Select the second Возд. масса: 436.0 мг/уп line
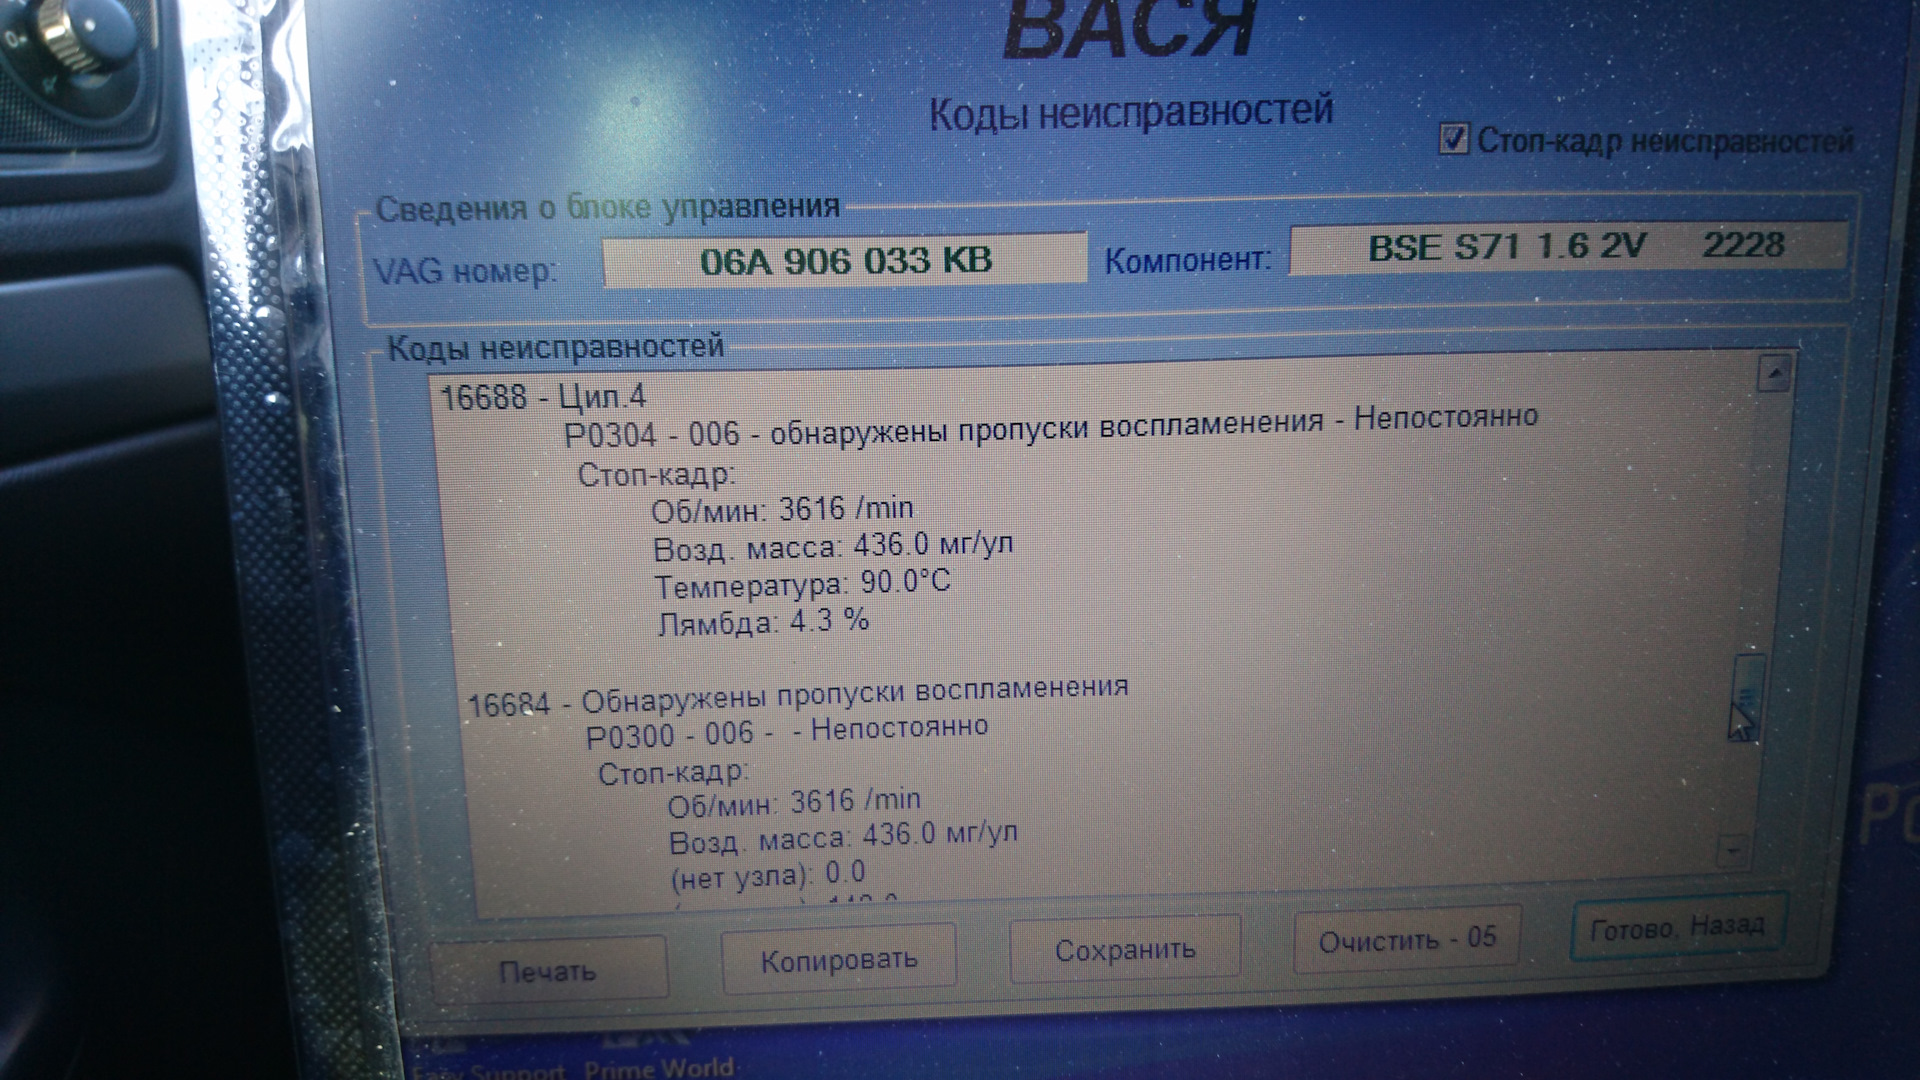The width and height of the screenshot is (1920, 1080). point(843,838)
